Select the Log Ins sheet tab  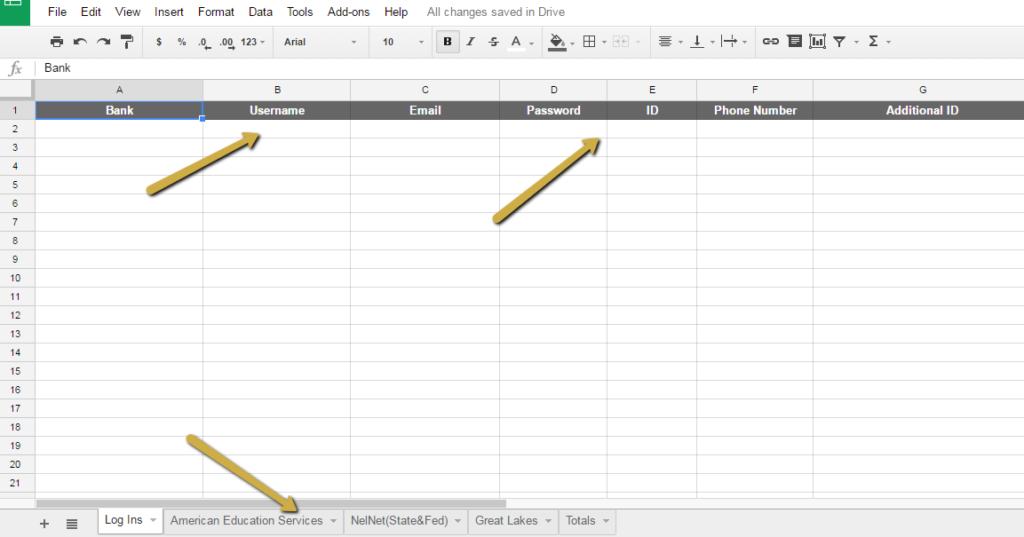pyautogui.click(x=123, y=520)
